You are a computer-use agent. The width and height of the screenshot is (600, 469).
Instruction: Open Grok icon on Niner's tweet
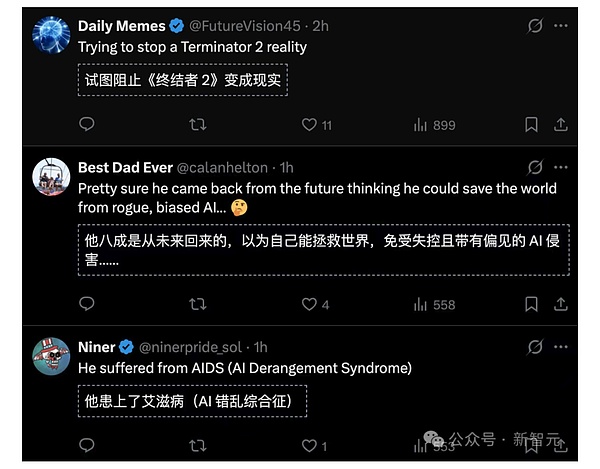tap(535, 347)
